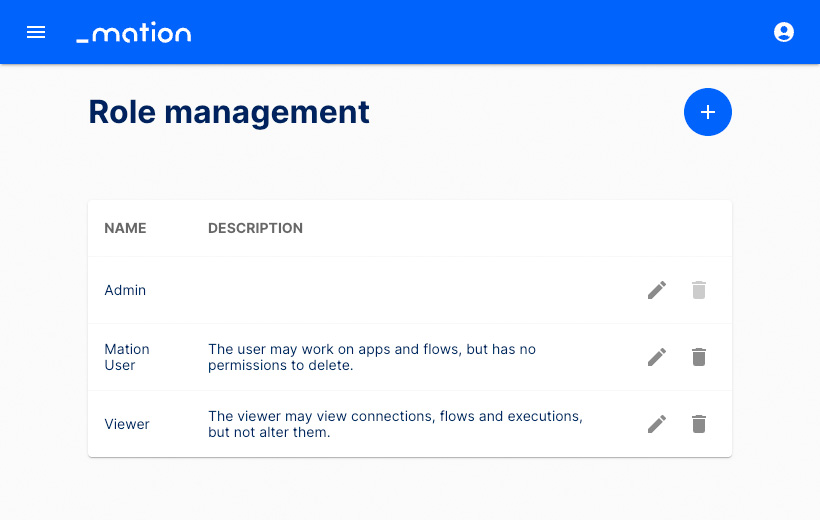The image size is (820, 520).
Task: Edit the Viewer role
Action: pos(657,424)
